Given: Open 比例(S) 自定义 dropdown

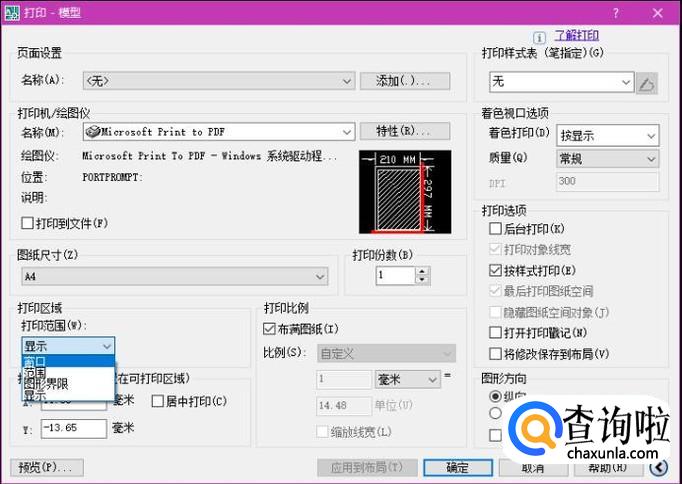Looking at the screenshot, I should click(x=387, y=354).
